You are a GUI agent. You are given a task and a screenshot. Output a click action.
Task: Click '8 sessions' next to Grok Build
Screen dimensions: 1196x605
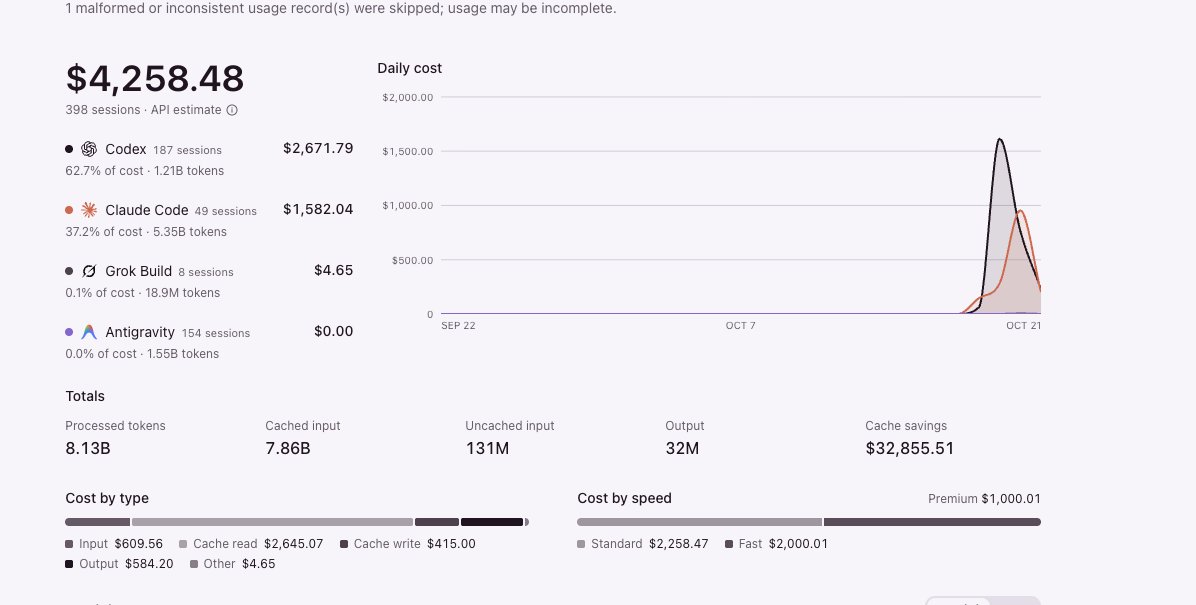point(206,272)
